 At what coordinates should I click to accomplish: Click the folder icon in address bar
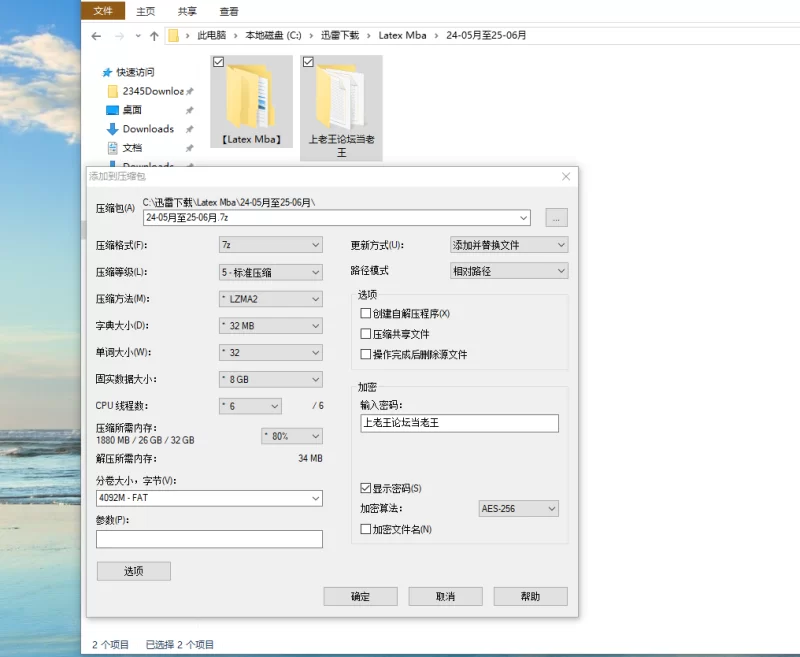tap(173, 35)
